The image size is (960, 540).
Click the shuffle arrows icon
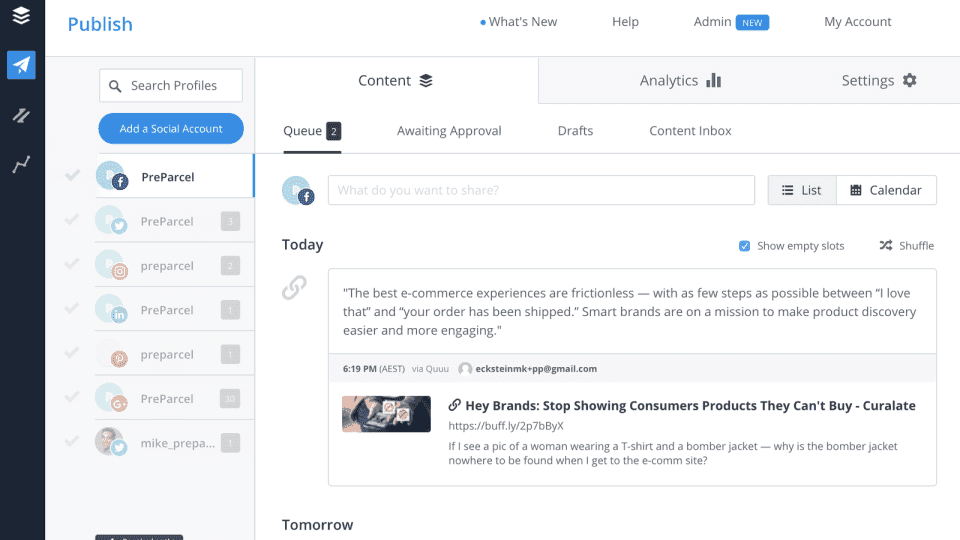886,246
